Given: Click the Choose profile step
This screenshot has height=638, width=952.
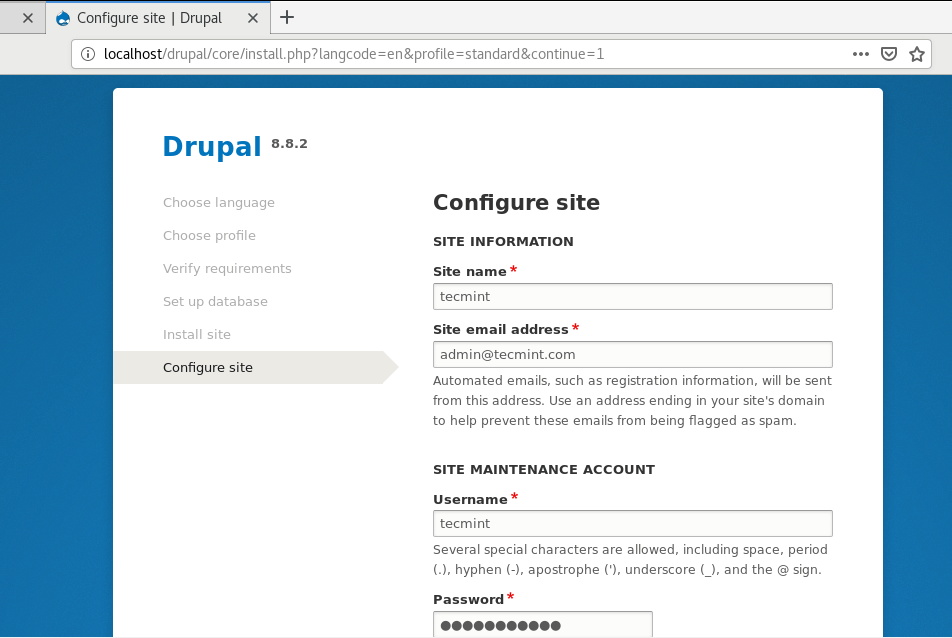Looking at the screenshot, I should click(x=209, y=236).
